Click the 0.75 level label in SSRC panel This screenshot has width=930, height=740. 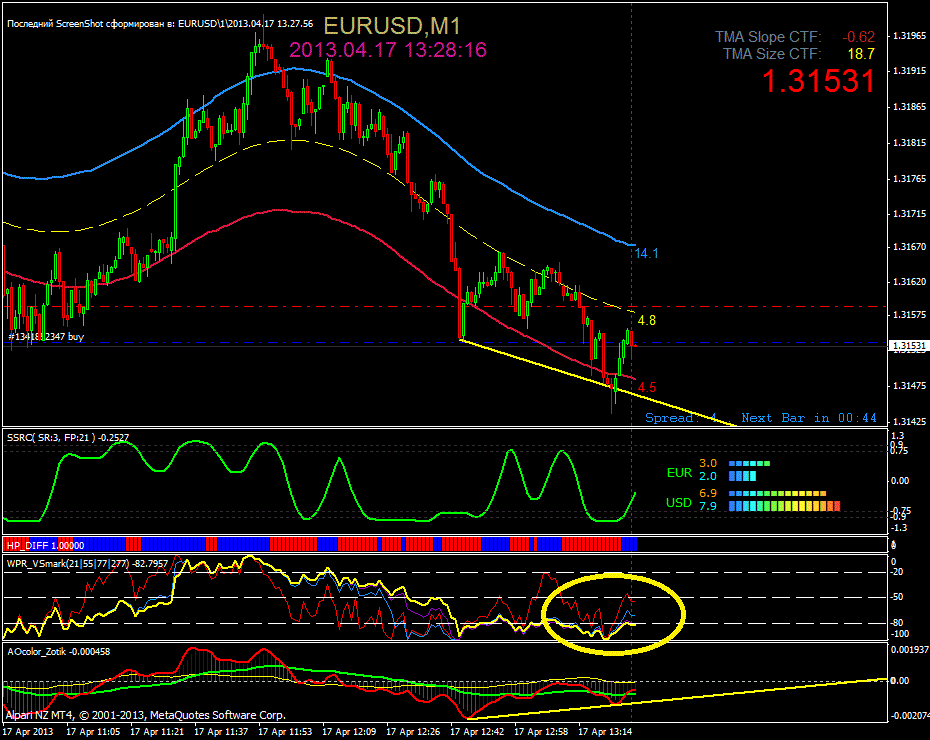coord(899,451)
